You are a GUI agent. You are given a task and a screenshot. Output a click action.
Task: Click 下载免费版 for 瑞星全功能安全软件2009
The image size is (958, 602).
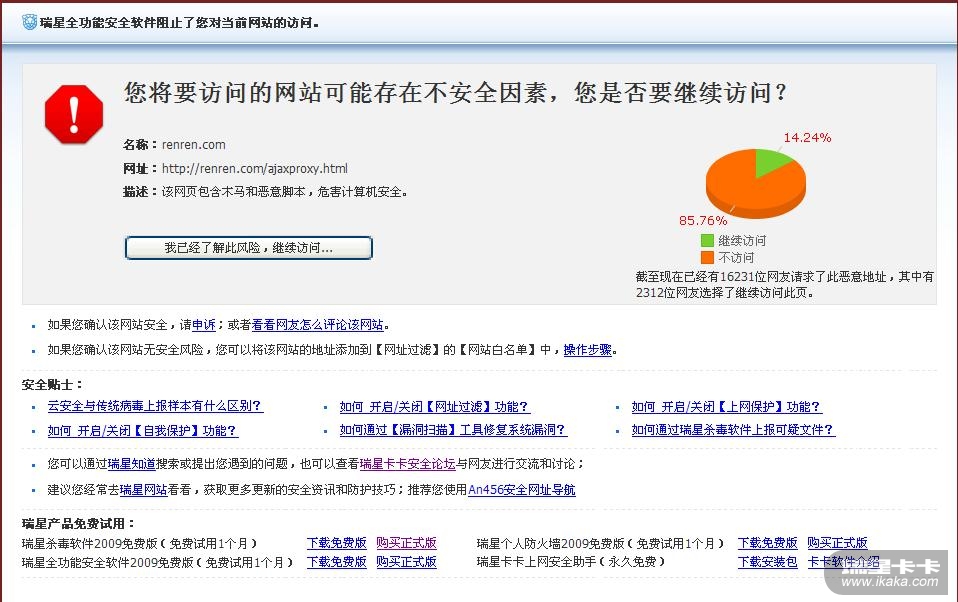tap(337, 562)
